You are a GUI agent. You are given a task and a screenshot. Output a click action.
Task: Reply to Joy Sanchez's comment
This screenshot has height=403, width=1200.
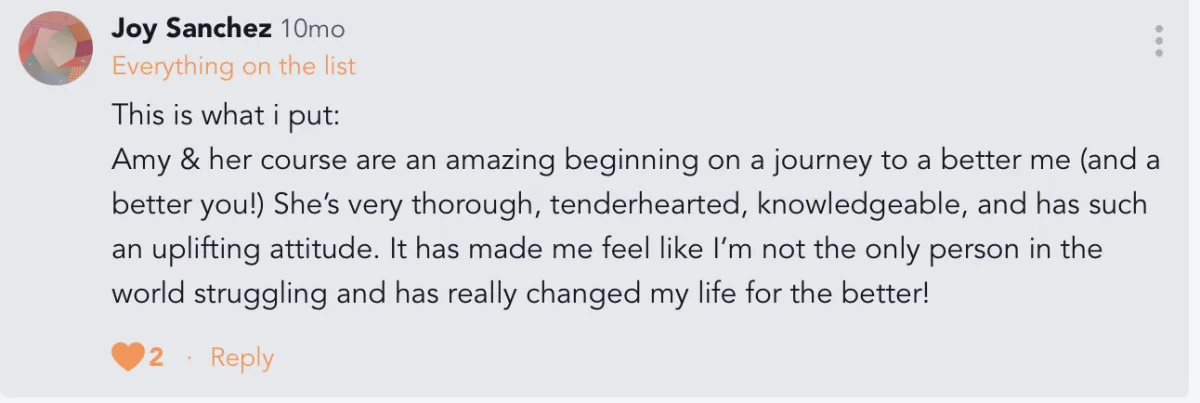click(241, 358)
